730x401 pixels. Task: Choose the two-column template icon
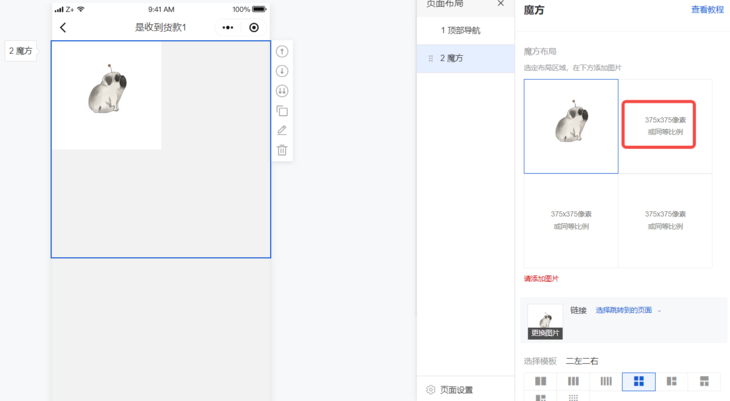[541, 381]
